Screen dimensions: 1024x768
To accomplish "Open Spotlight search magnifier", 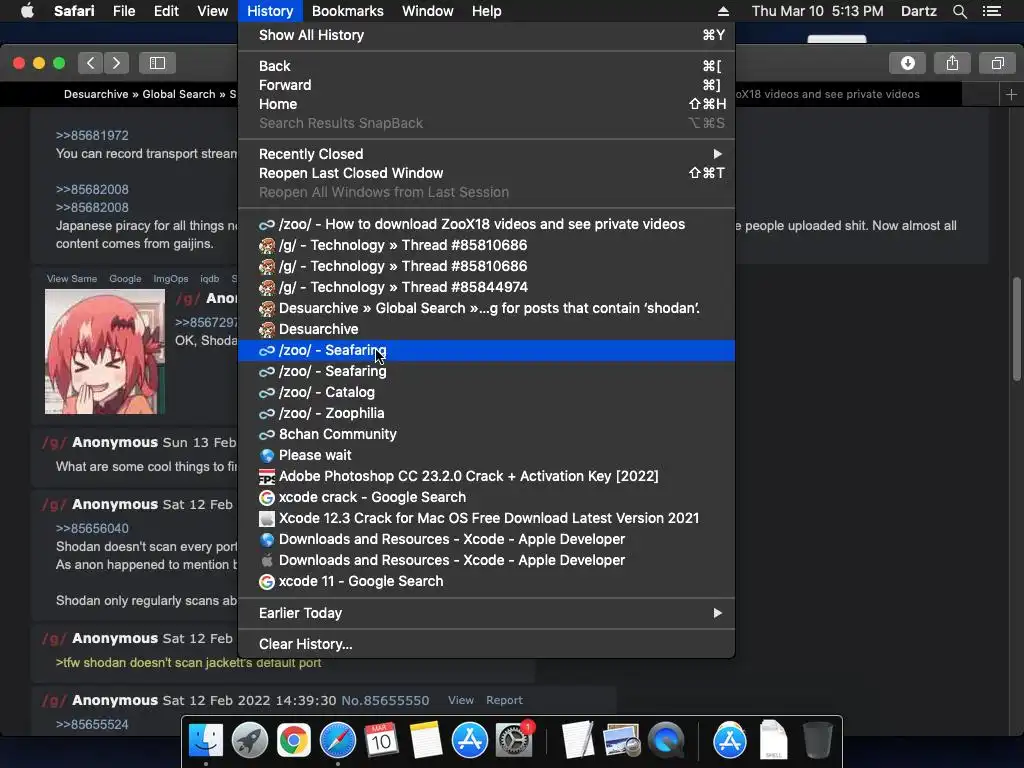I will (959, 11).
